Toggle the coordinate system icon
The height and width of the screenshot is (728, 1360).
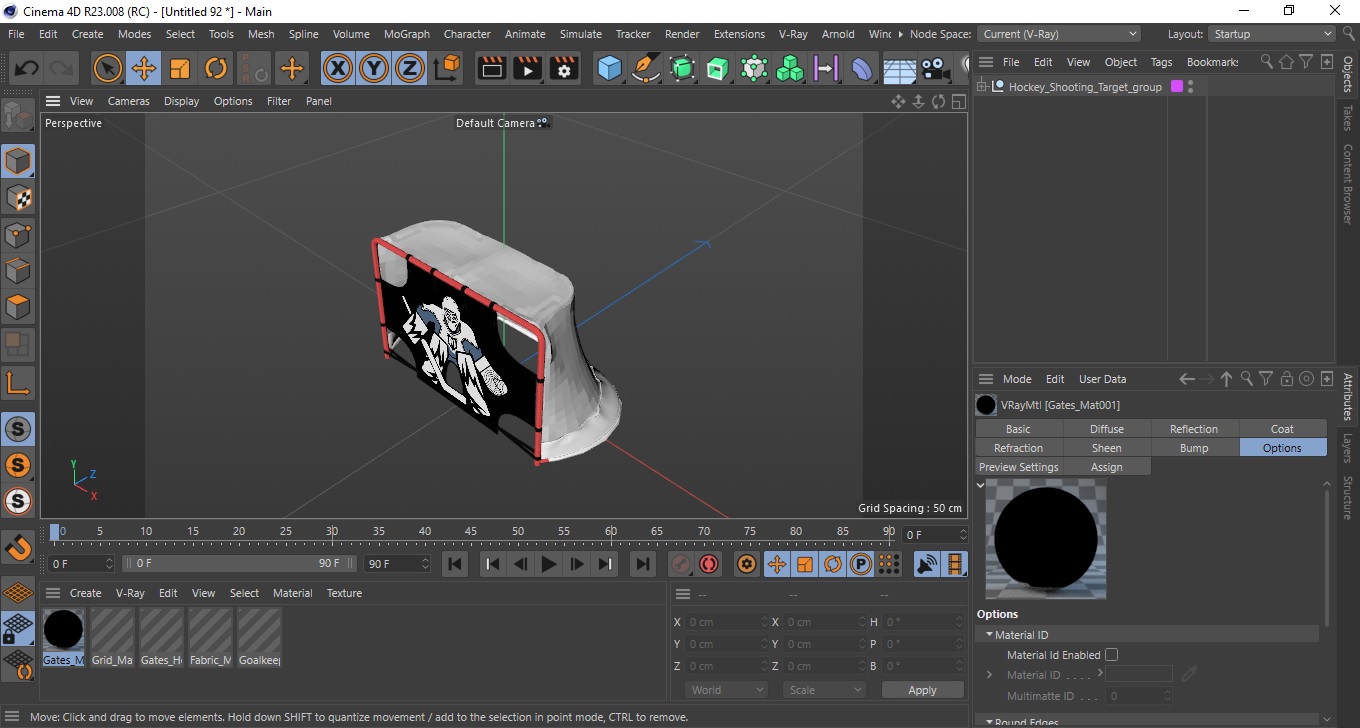click(448, 69)
